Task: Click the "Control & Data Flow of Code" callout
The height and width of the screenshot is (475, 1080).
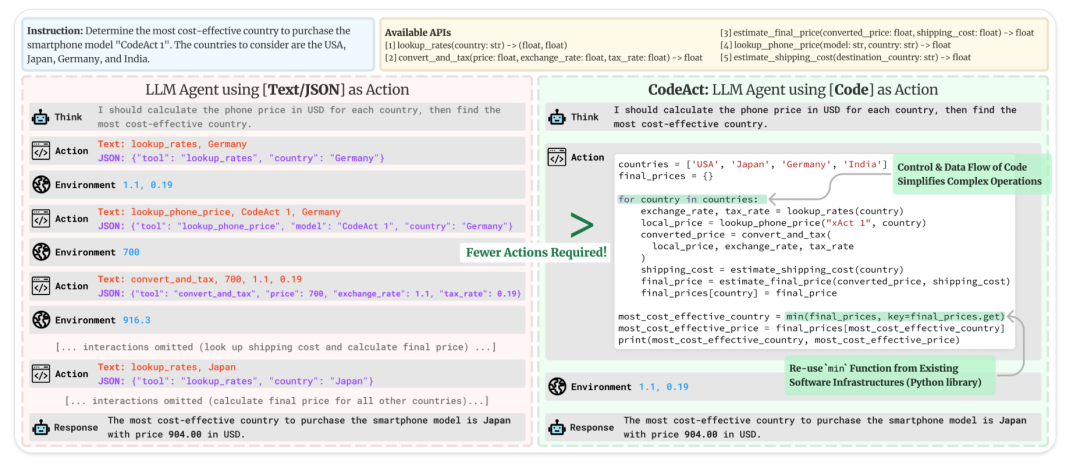Action: [x=967, y=173]
